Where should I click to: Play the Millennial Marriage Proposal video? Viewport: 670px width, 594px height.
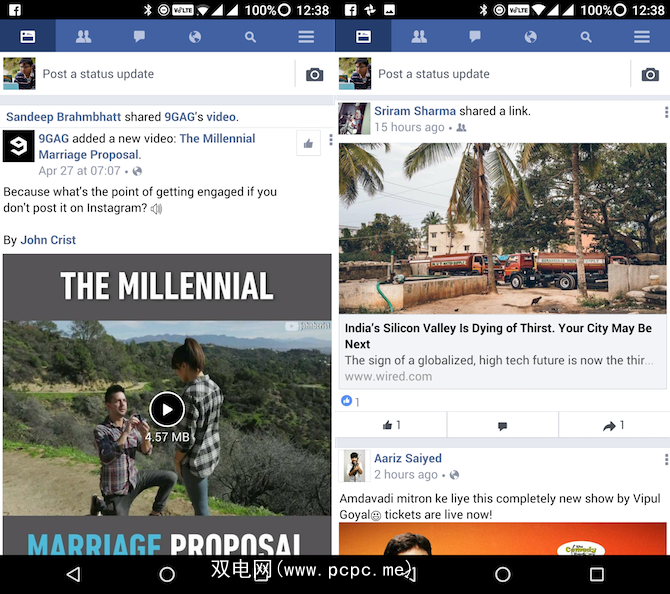(x=167, y=409)
